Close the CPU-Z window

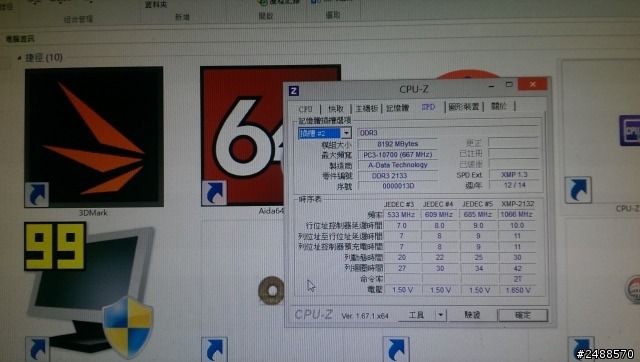[533, 84]
